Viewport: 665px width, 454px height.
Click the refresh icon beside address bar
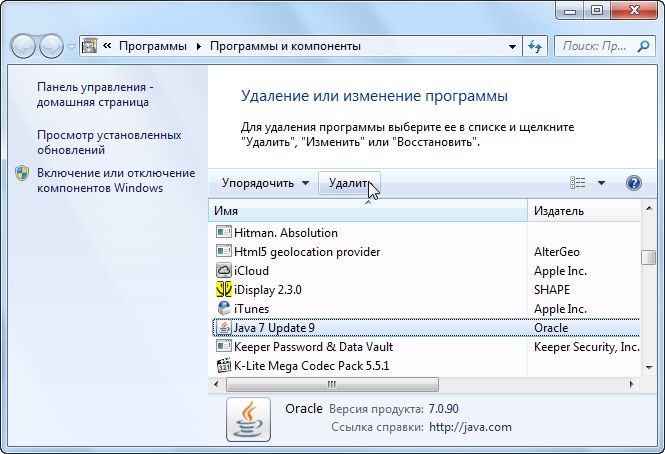coord(535,46)
